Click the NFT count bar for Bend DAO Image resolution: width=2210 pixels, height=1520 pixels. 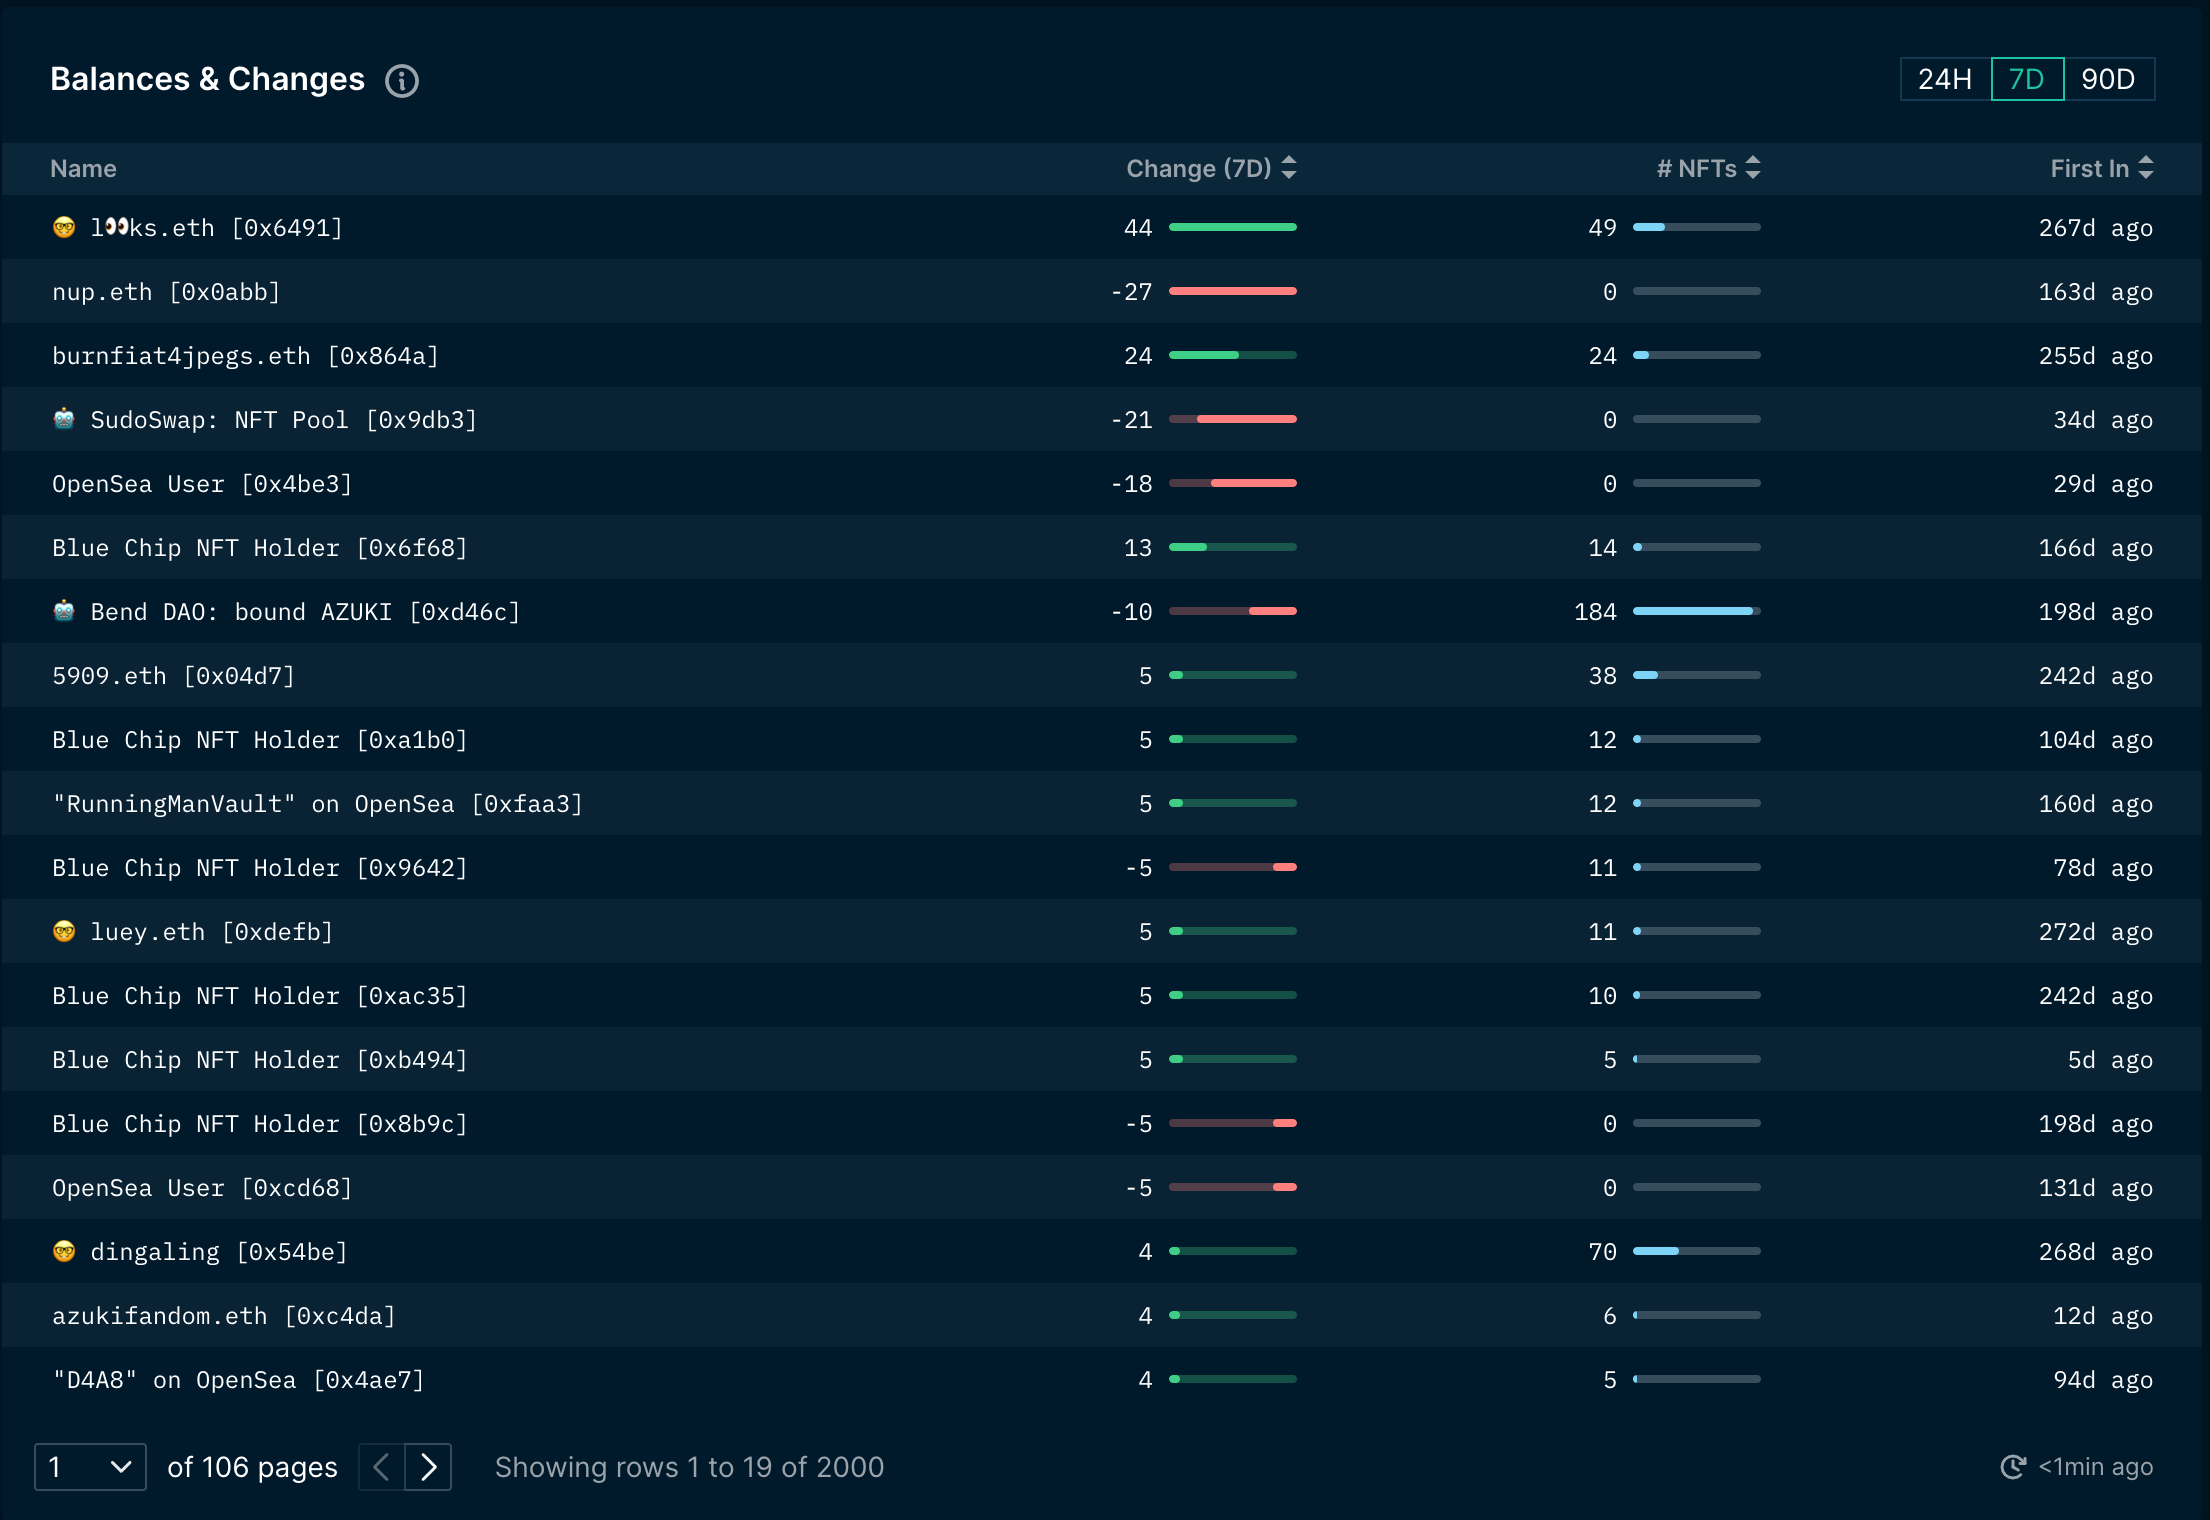pos(1697,611)
